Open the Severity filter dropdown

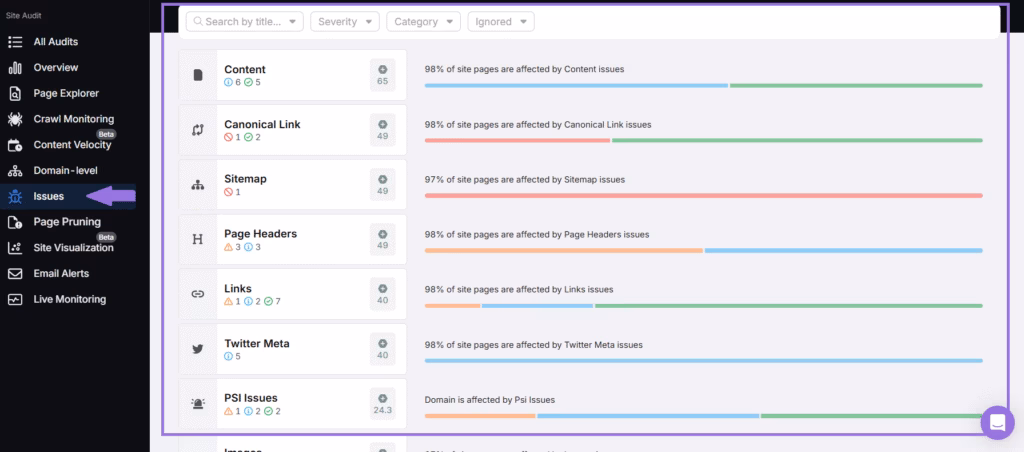coord(344,21)
